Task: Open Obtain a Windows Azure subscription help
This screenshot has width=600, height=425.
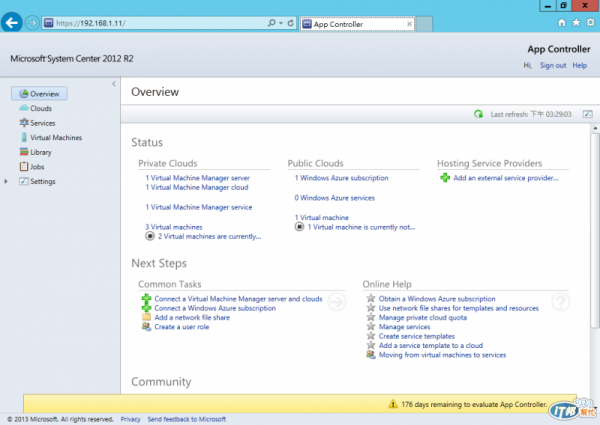Action: pyautogui.click(x=437, y=299)
